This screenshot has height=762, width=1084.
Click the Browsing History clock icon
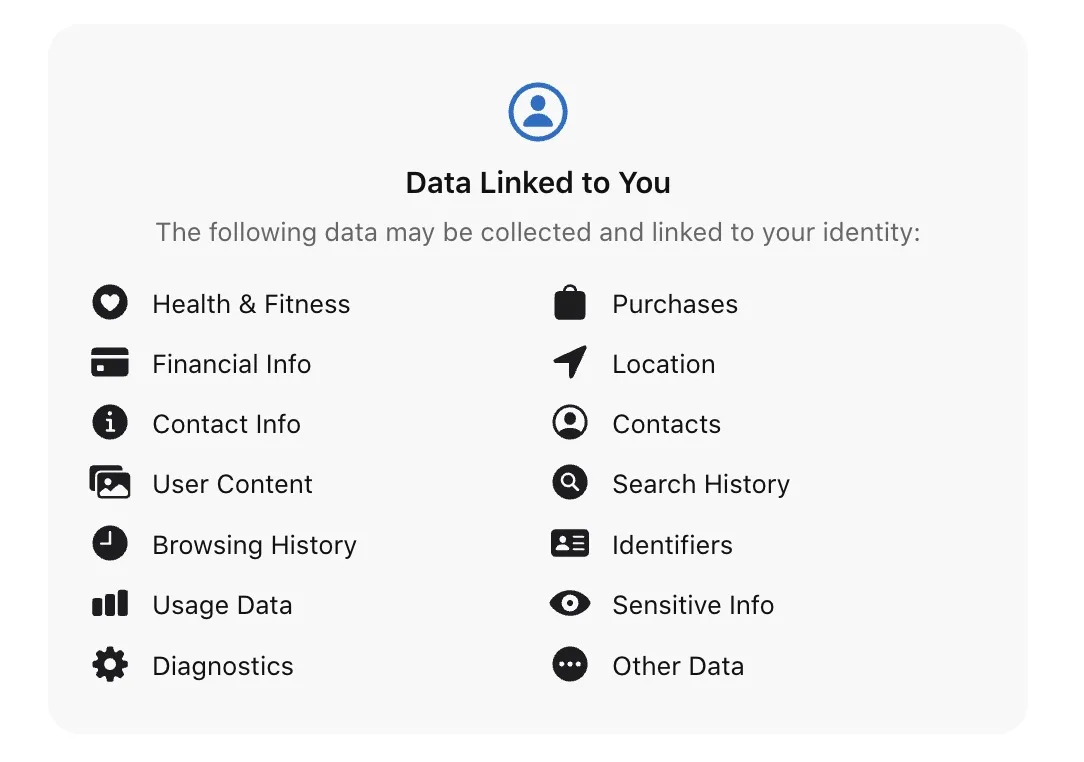[110, 544]
